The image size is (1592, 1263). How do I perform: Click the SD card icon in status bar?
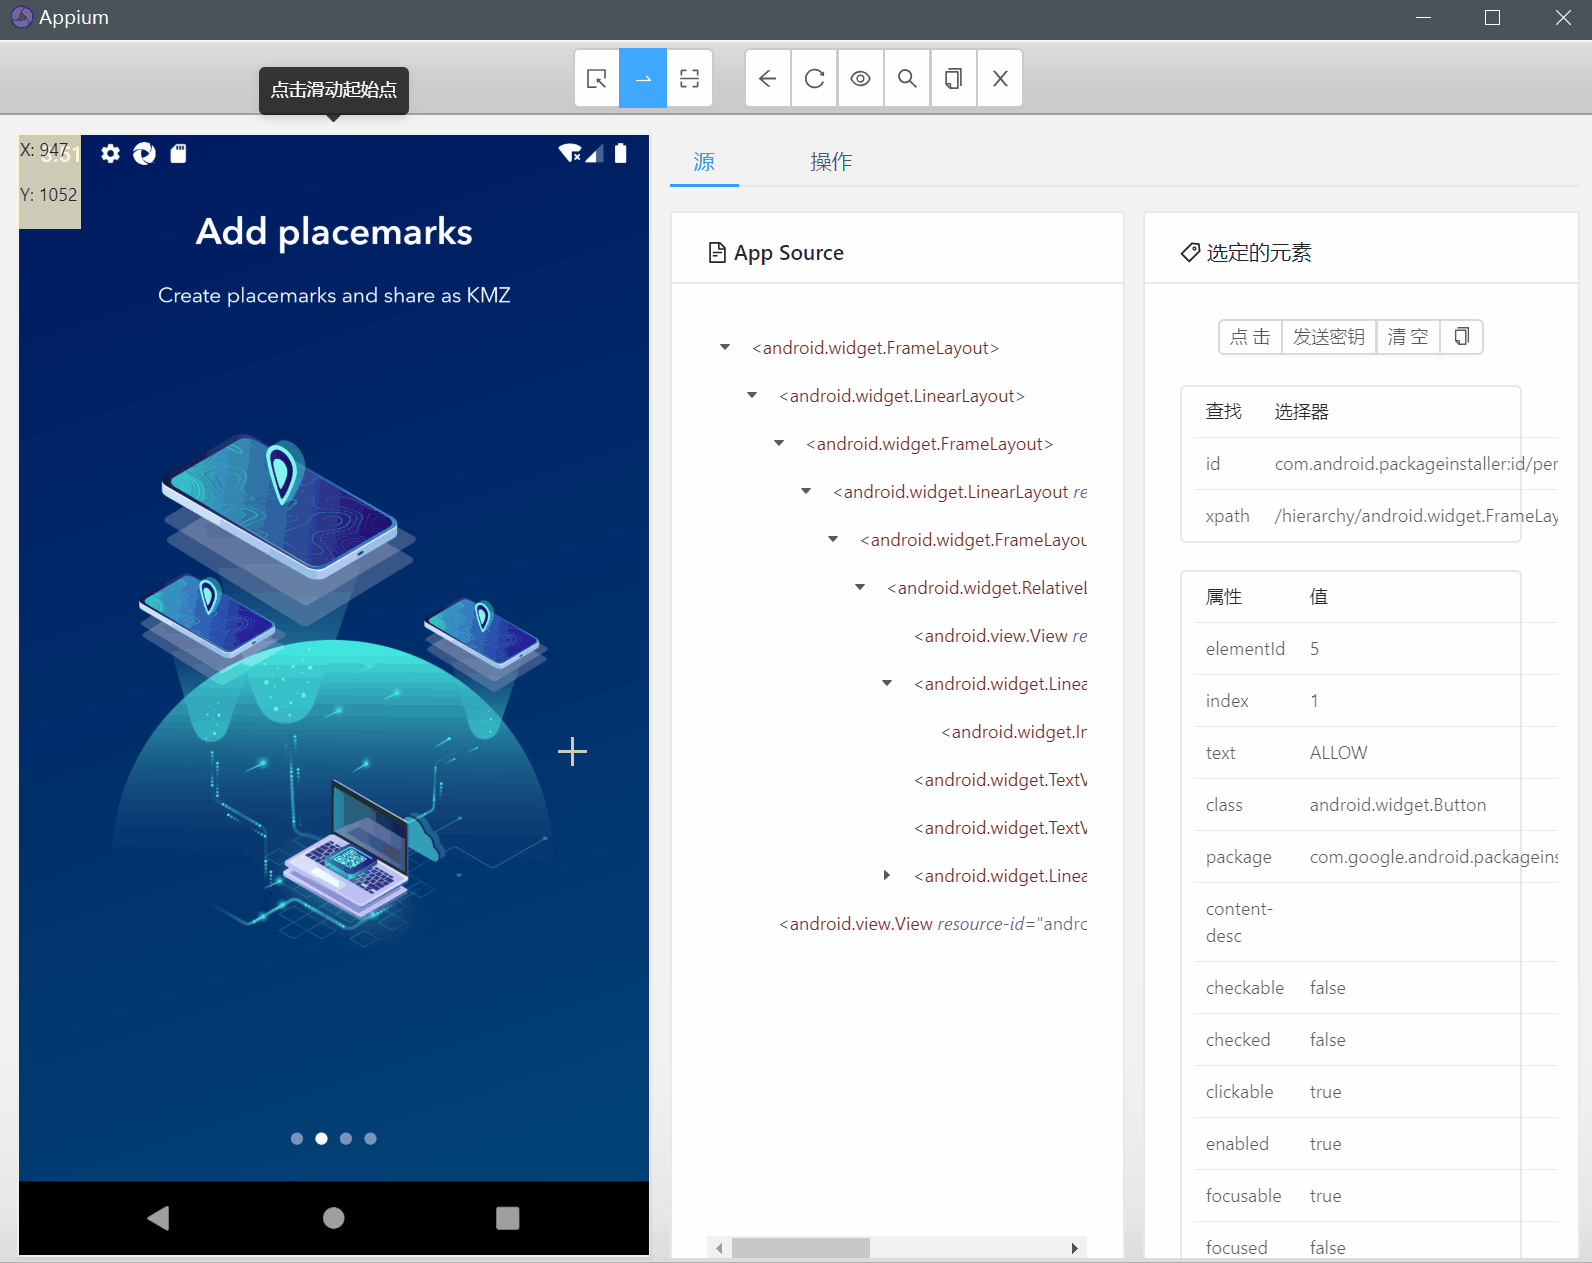point(178,153)
